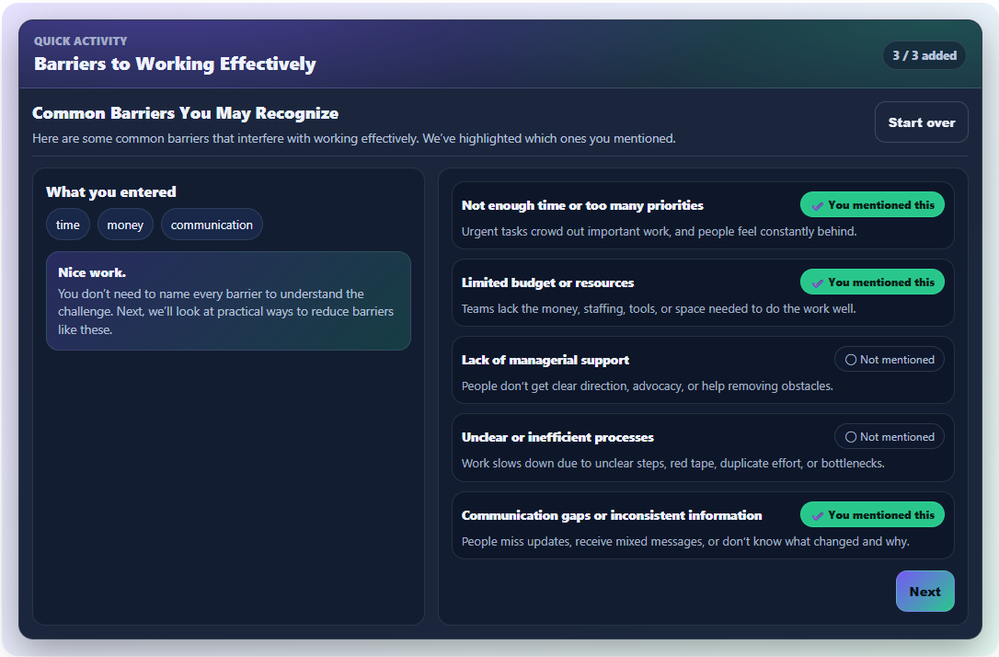Click the '3 / 3 added' counter badge
This screenshot has width=999, height=657.
(x=924, y=56)
